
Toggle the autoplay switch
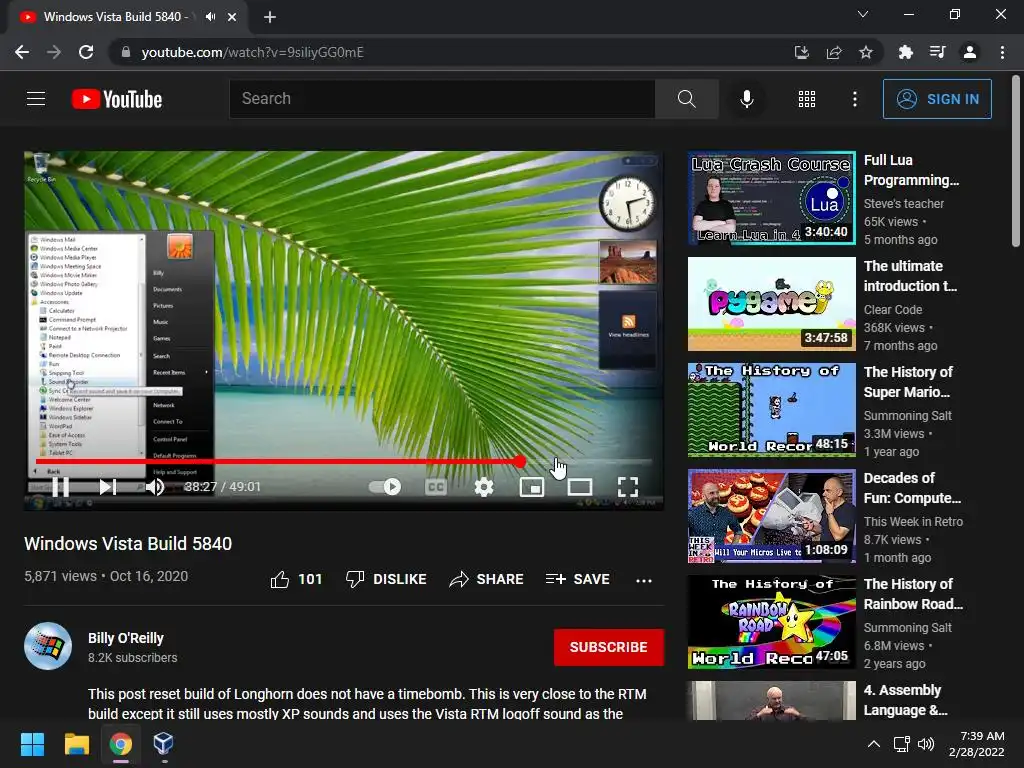click(385, 487)
